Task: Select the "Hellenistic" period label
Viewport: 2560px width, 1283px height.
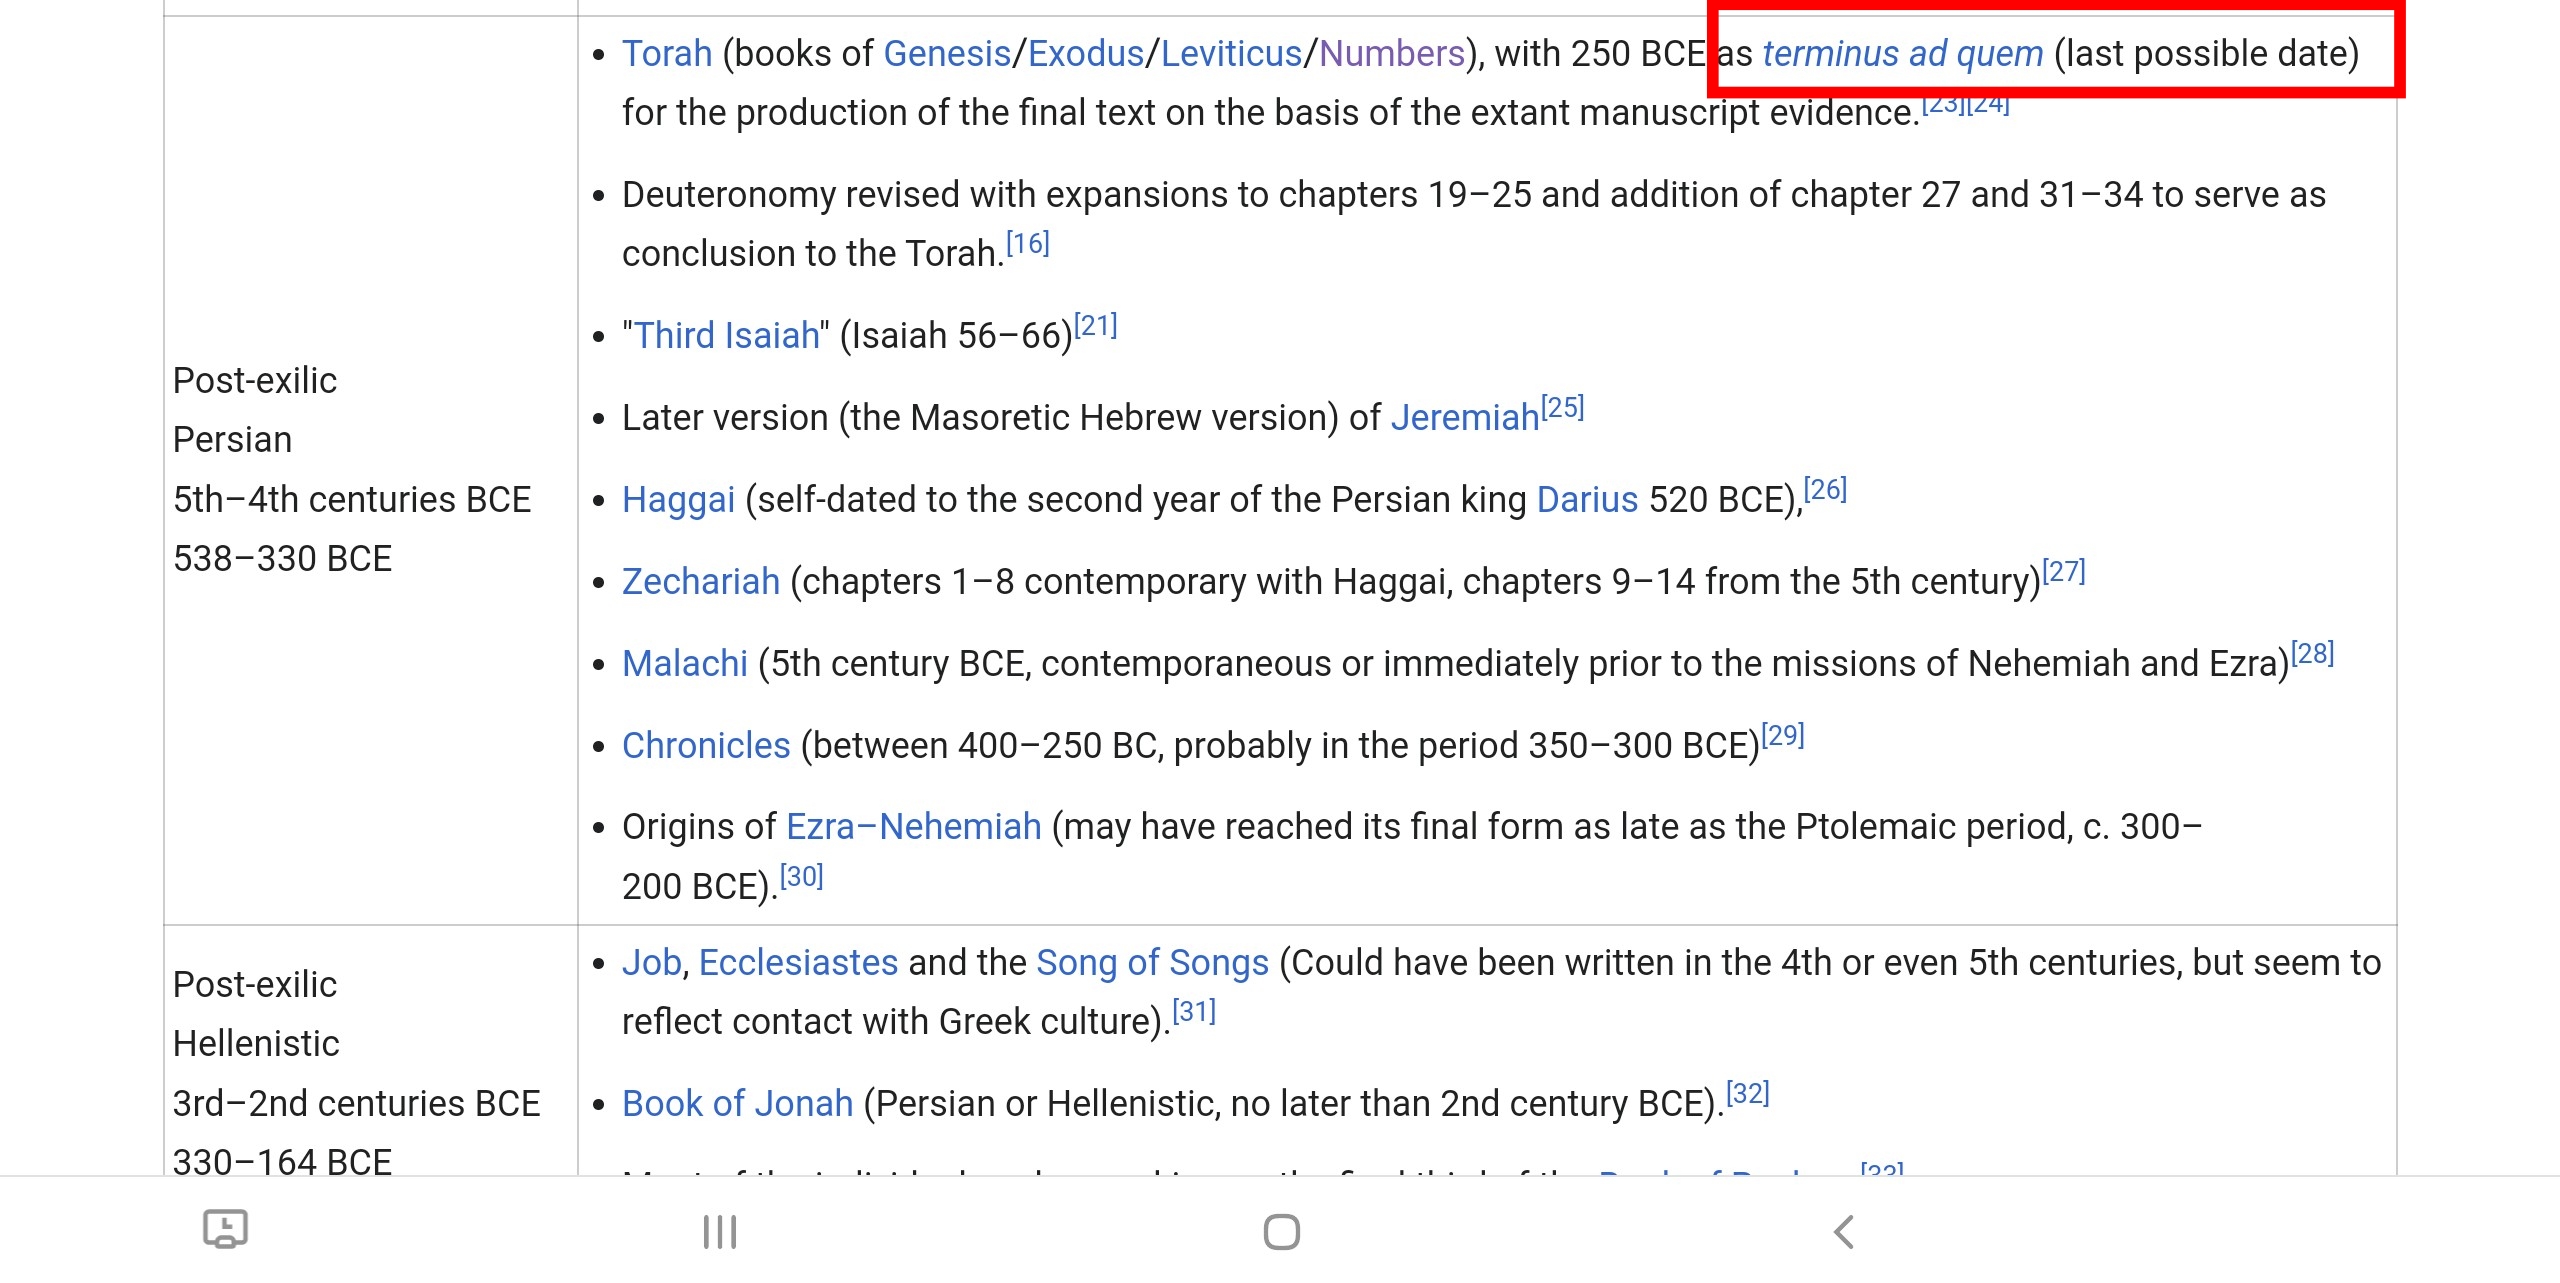Action: click(256, 1043)
